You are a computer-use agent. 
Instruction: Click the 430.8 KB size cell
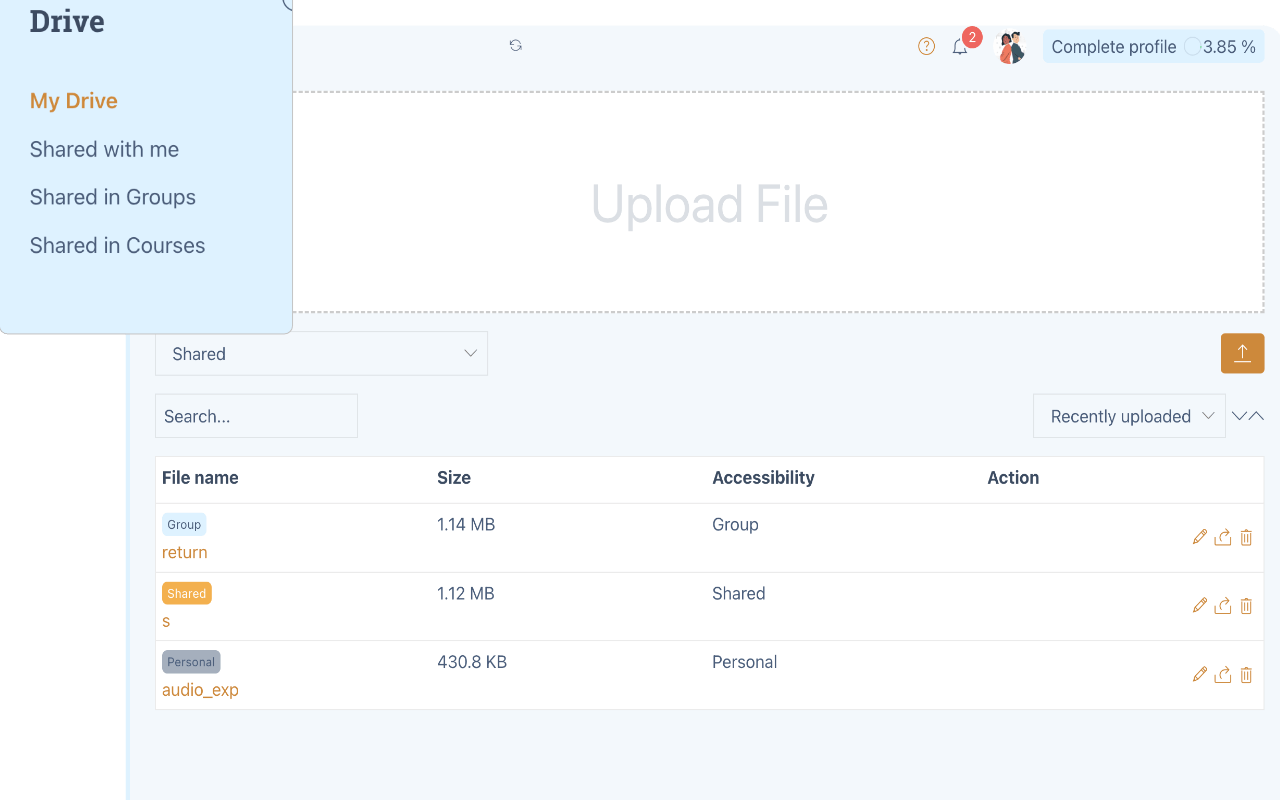472,662
